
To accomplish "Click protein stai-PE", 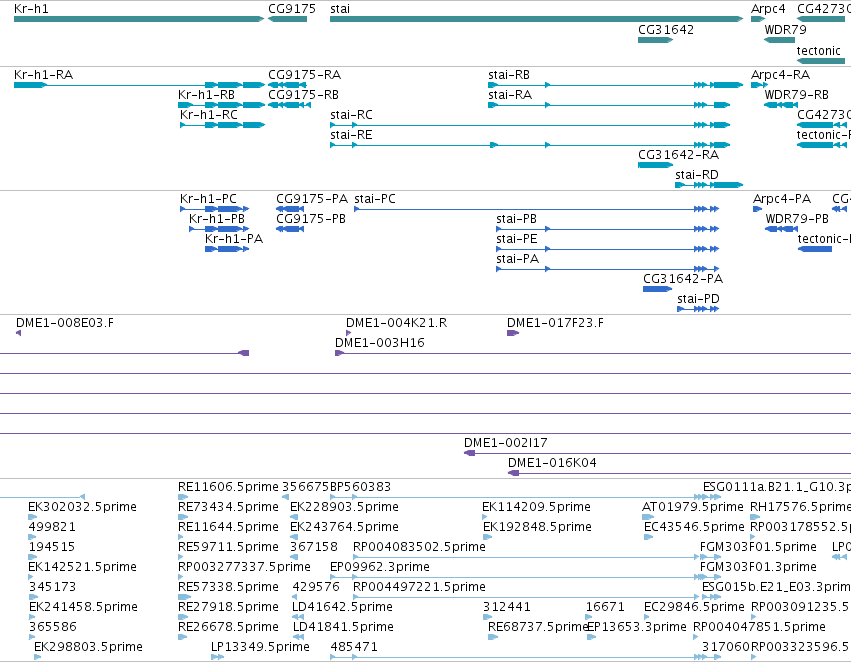I will click(x=608, y=249).
